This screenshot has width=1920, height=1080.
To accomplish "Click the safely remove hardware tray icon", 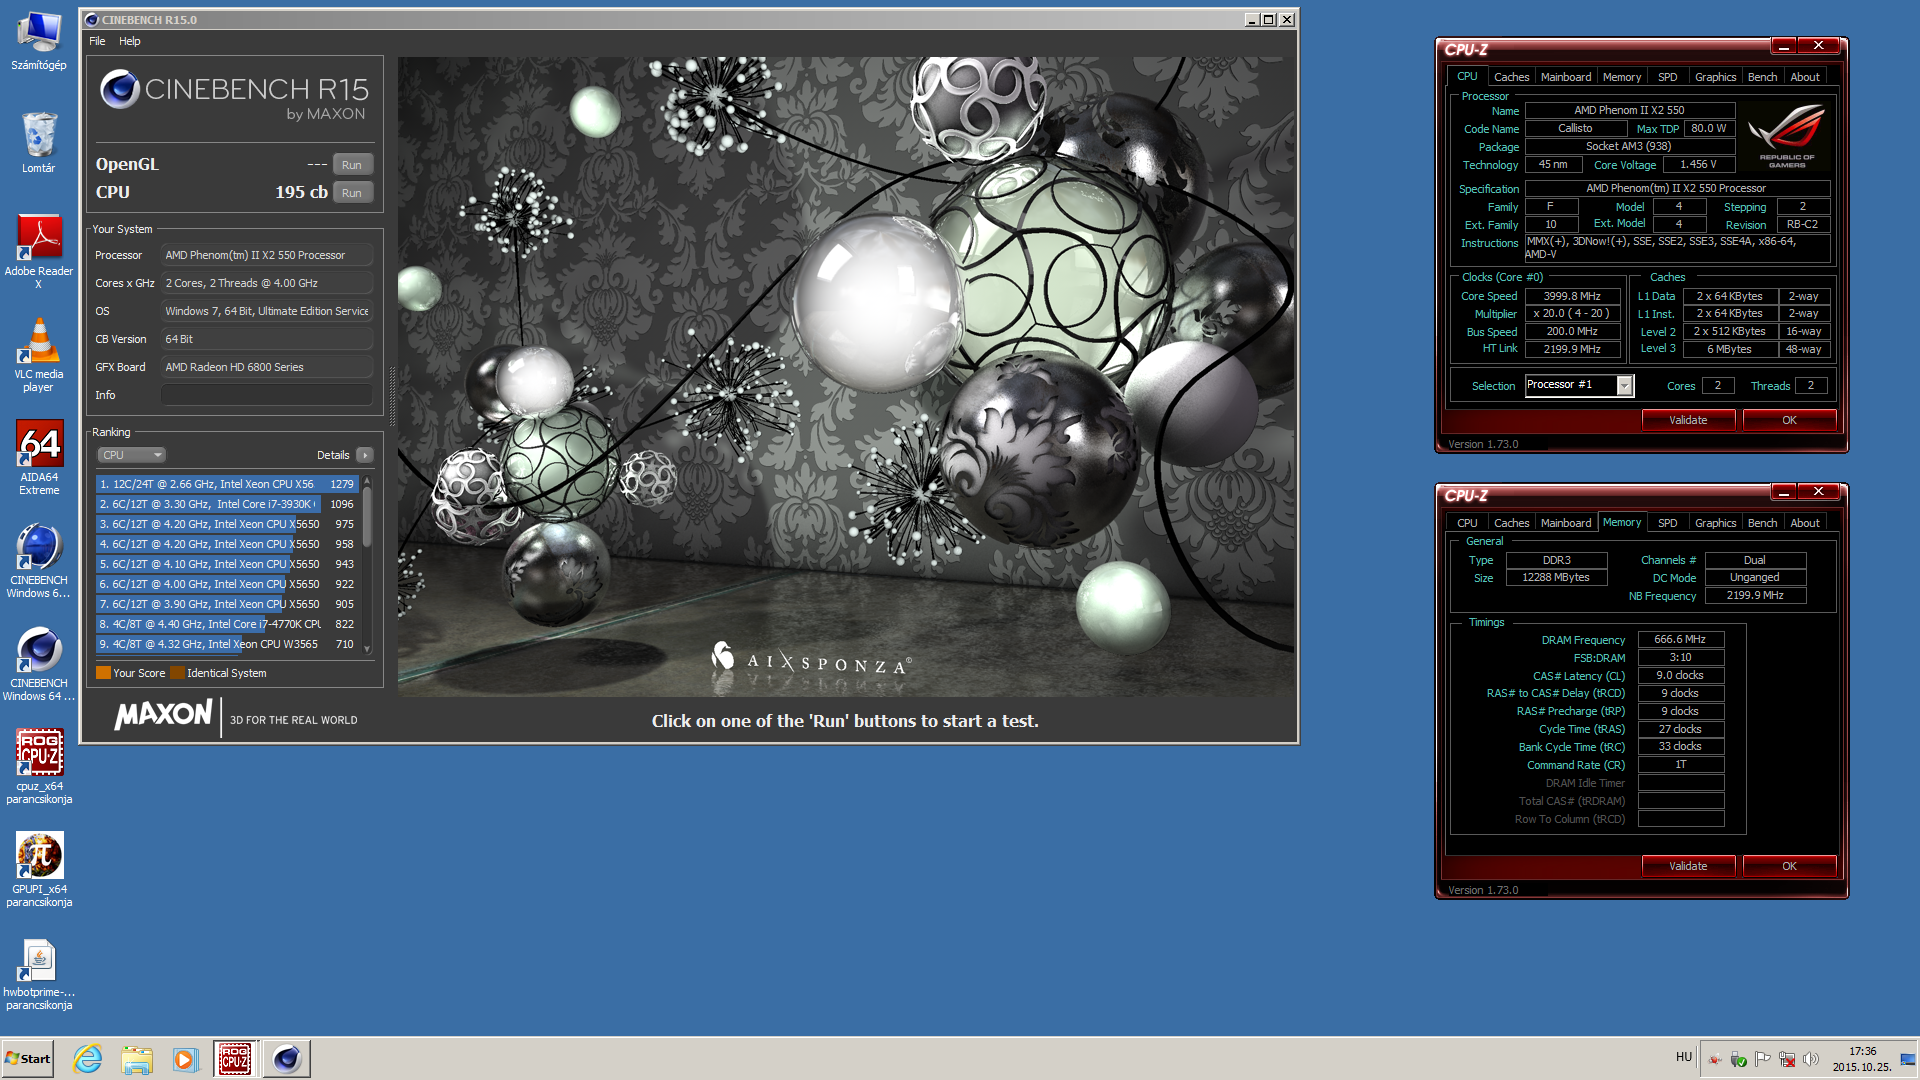I will (x=1738, y=1059).
